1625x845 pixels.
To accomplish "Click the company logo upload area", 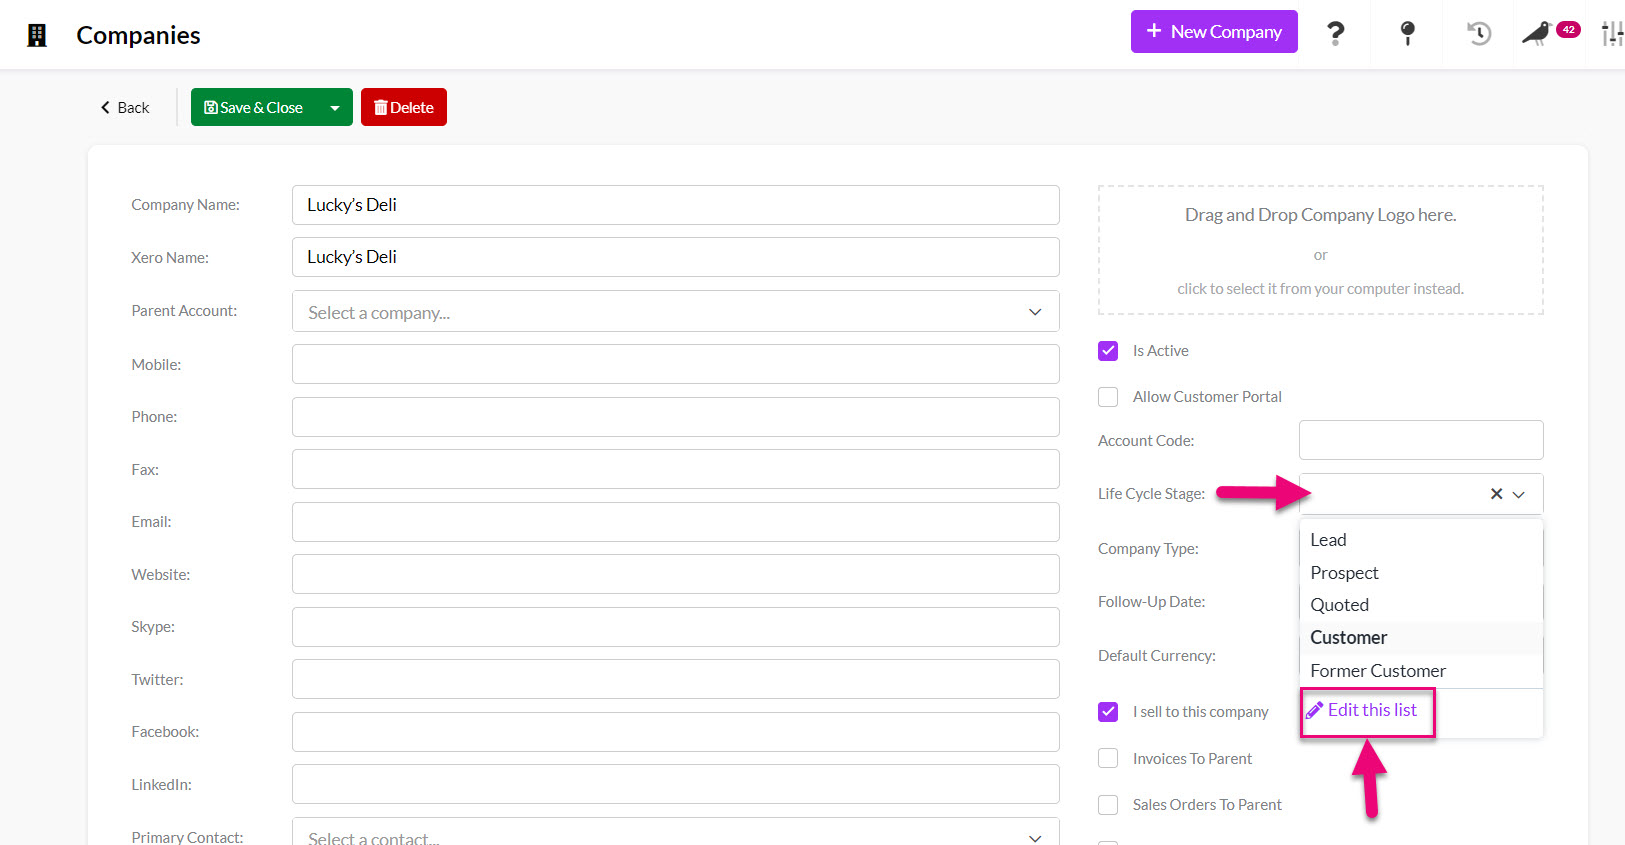I will pos(1321,250).
